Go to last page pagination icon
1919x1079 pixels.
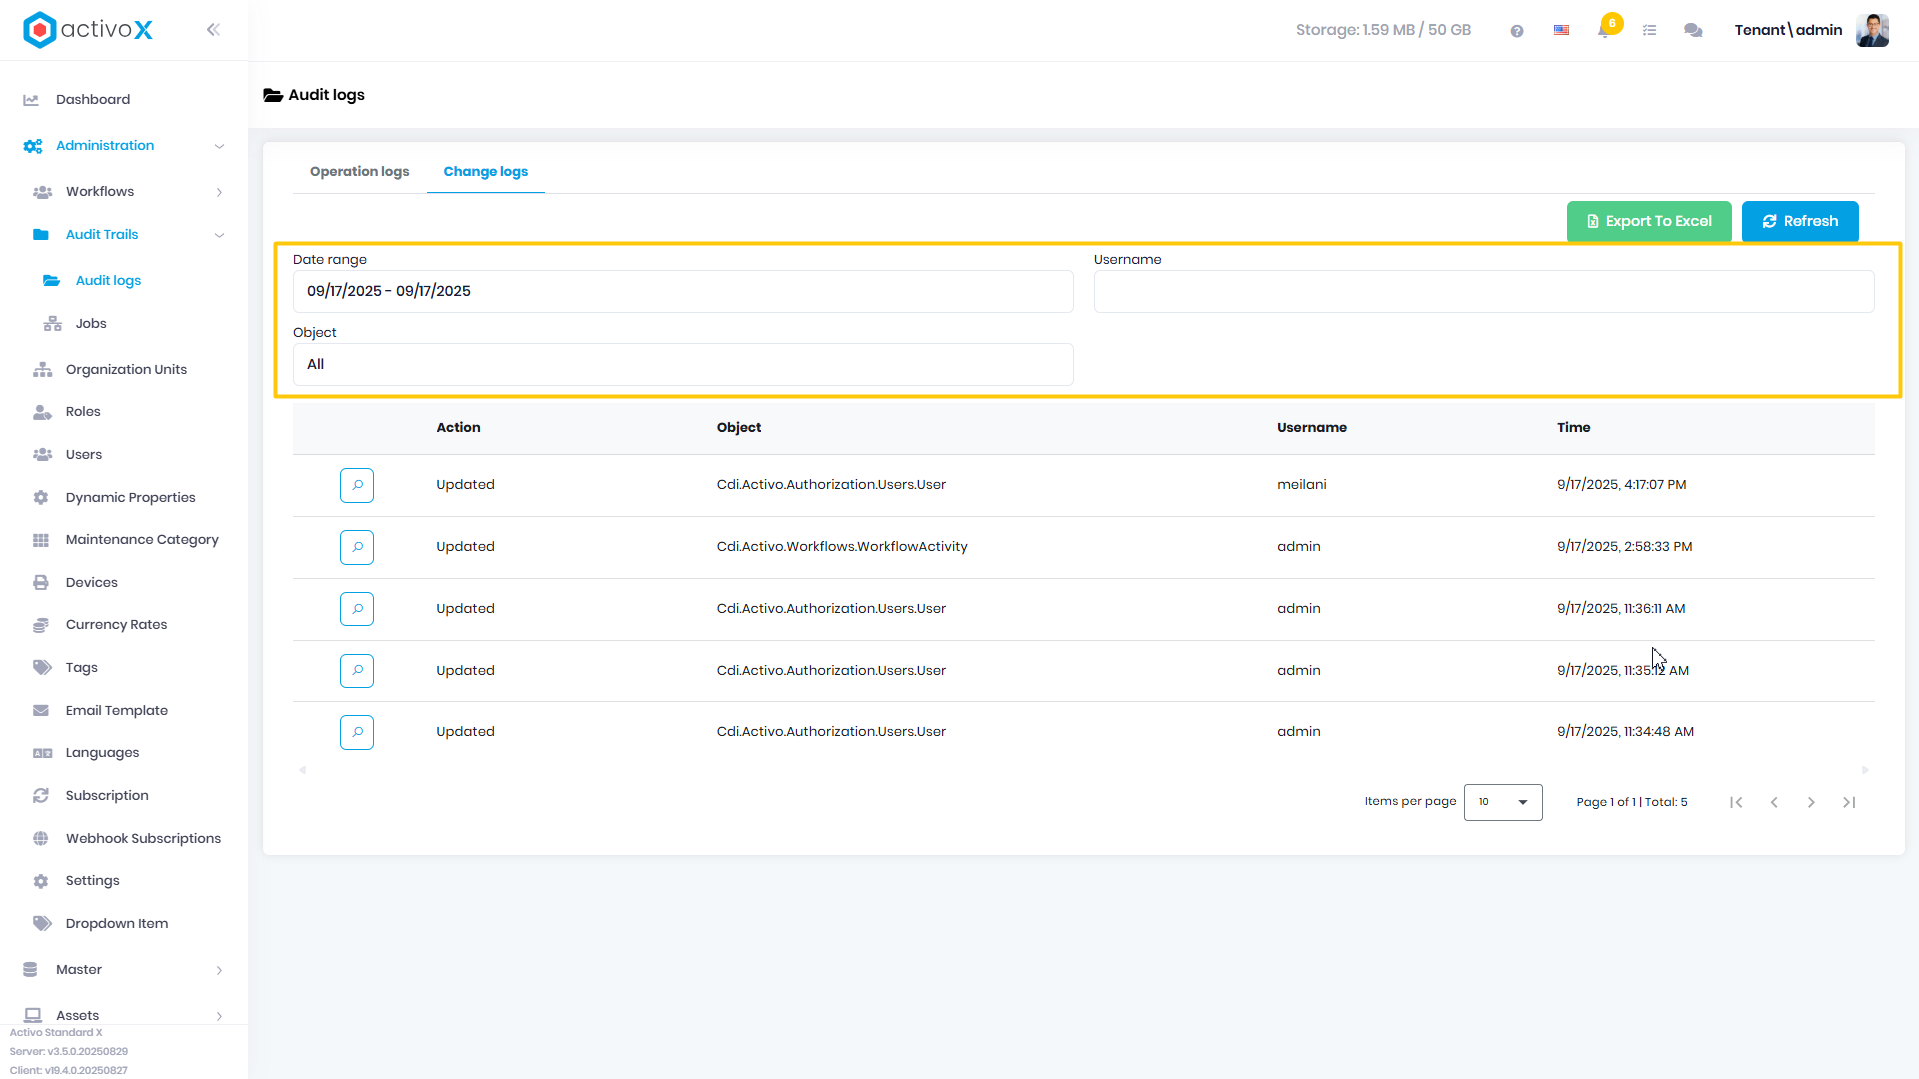click(1849, 802)
